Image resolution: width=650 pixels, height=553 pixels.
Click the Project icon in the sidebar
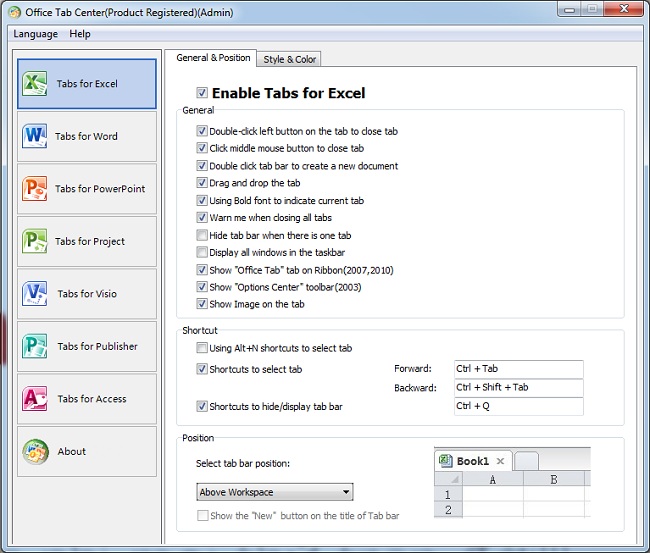34,241
